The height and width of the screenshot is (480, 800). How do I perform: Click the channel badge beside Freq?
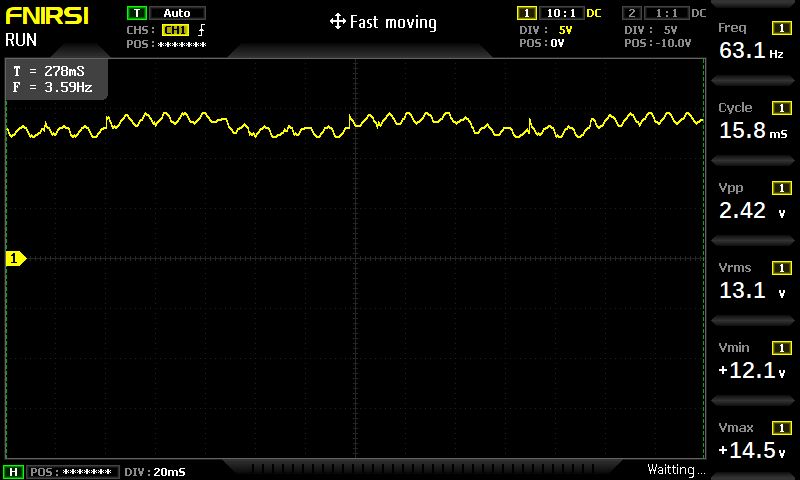(782, 28)
